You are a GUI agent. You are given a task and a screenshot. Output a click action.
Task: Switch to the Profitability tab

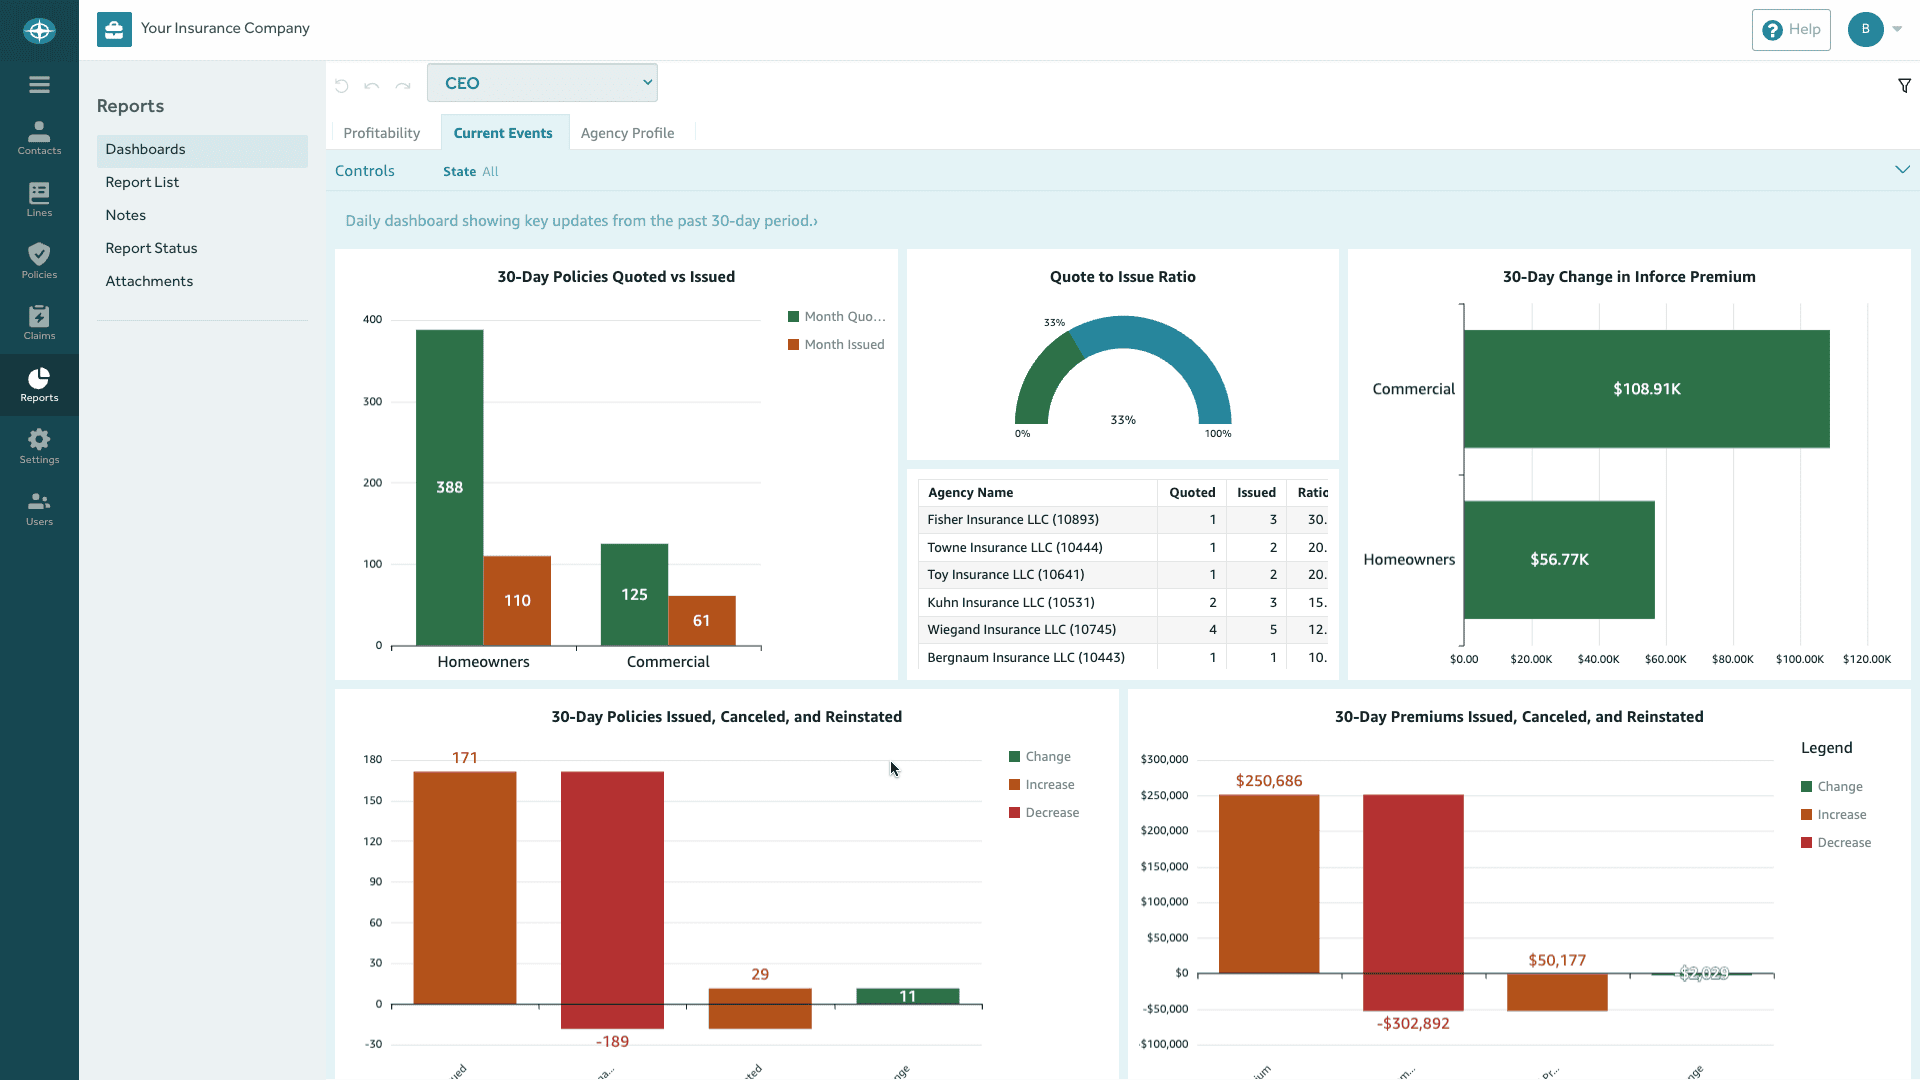[381, 133]
